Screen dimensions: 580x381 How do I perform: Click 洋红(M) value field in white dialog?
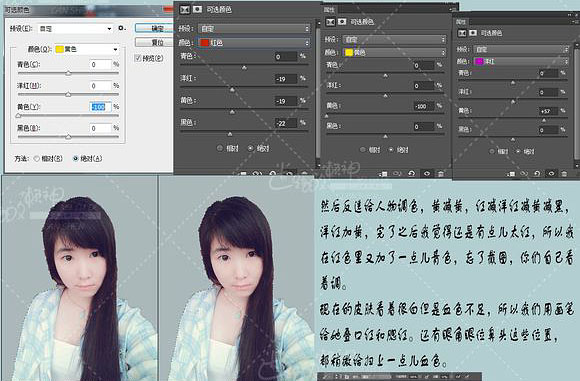101,85
